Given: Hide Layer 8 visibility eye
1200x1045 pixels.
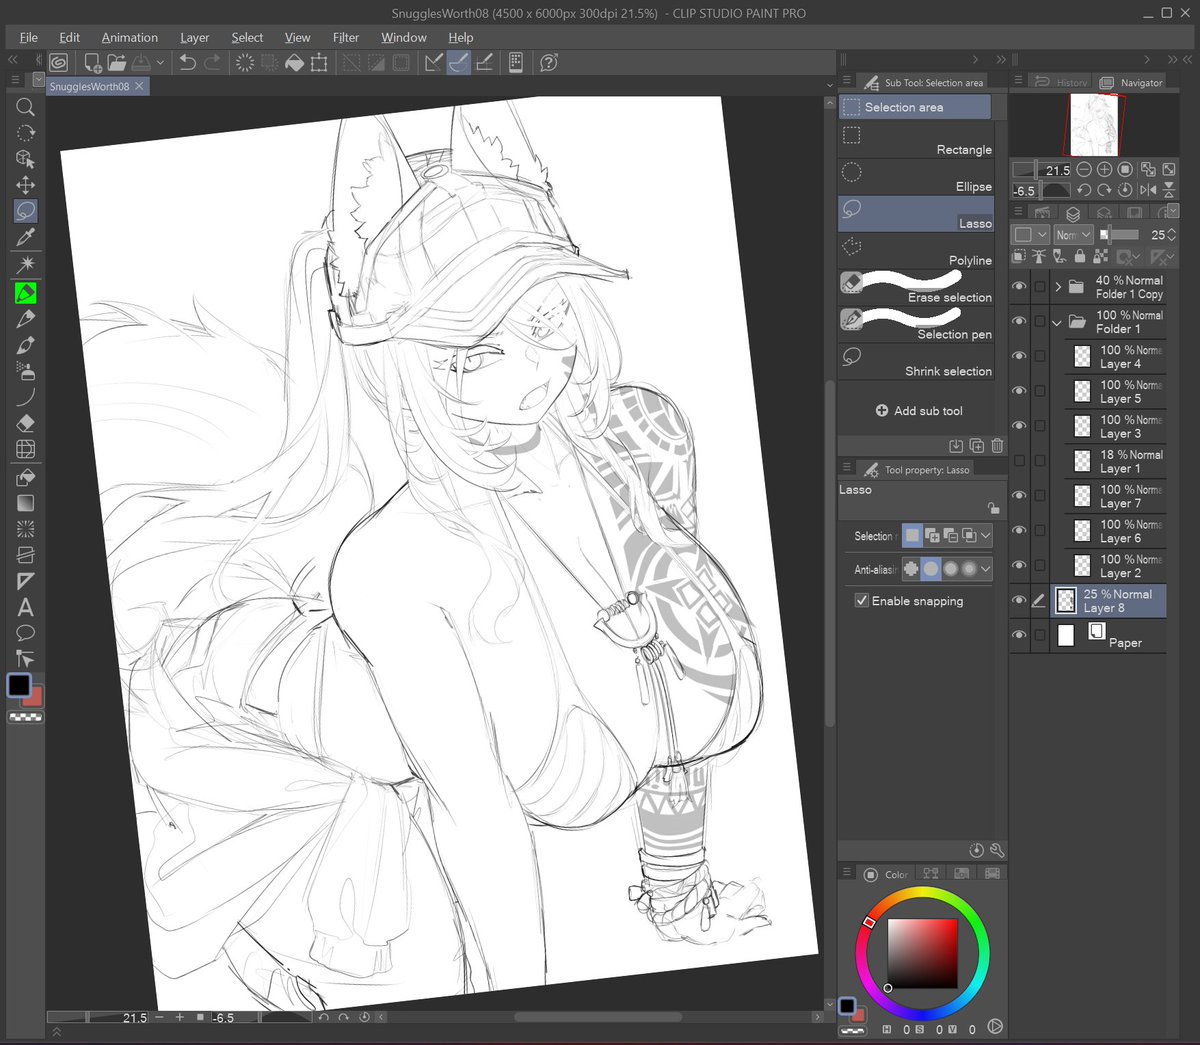Looking at the screenshot, I should click(1019, 600).
